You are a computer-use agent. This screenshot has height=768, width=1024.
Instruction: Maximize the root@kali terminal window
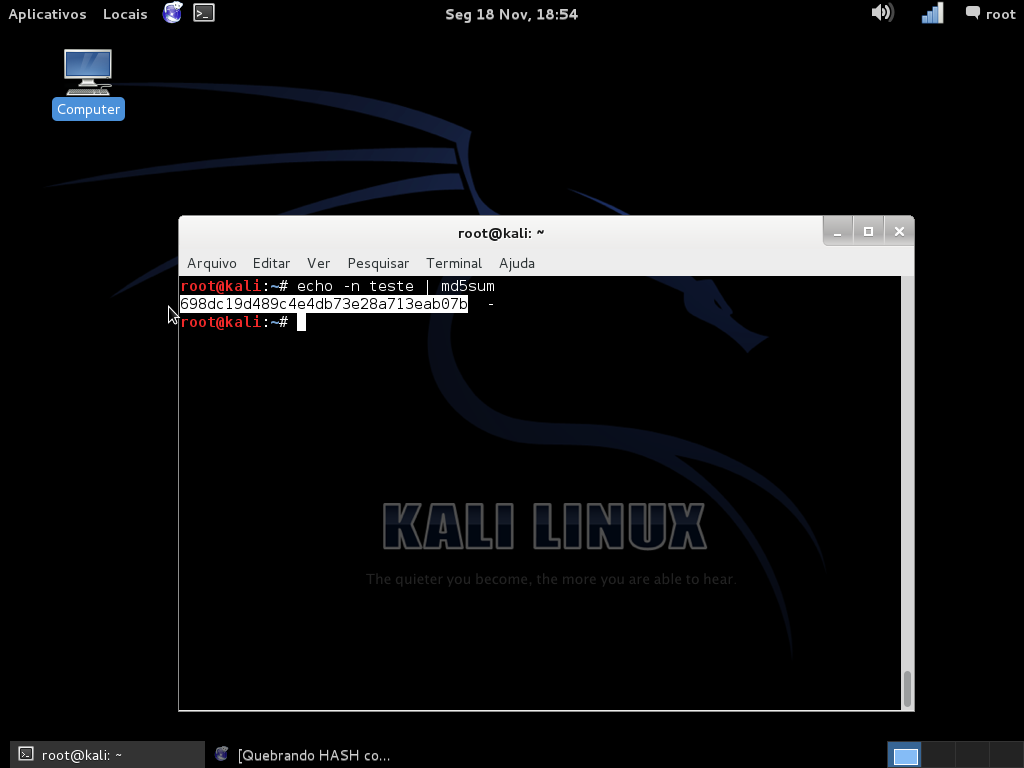coord(868,231)
